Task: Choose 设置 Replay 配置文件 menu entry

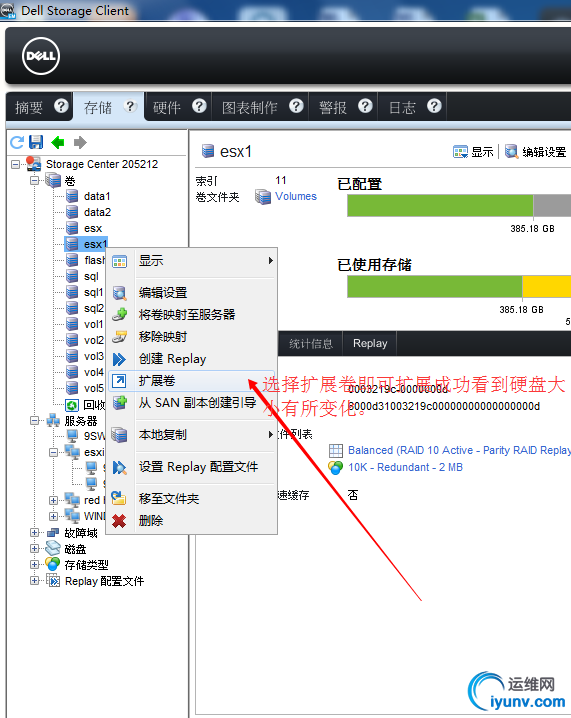Action: point(192,467)
